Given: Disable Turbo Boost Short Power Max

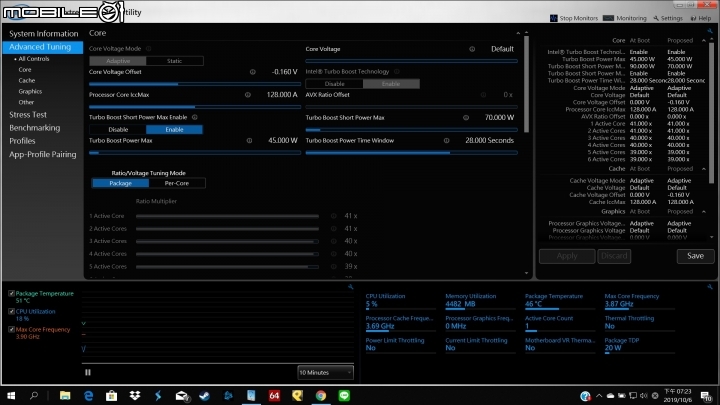Looking at the screenshot, I should point(118,129).
